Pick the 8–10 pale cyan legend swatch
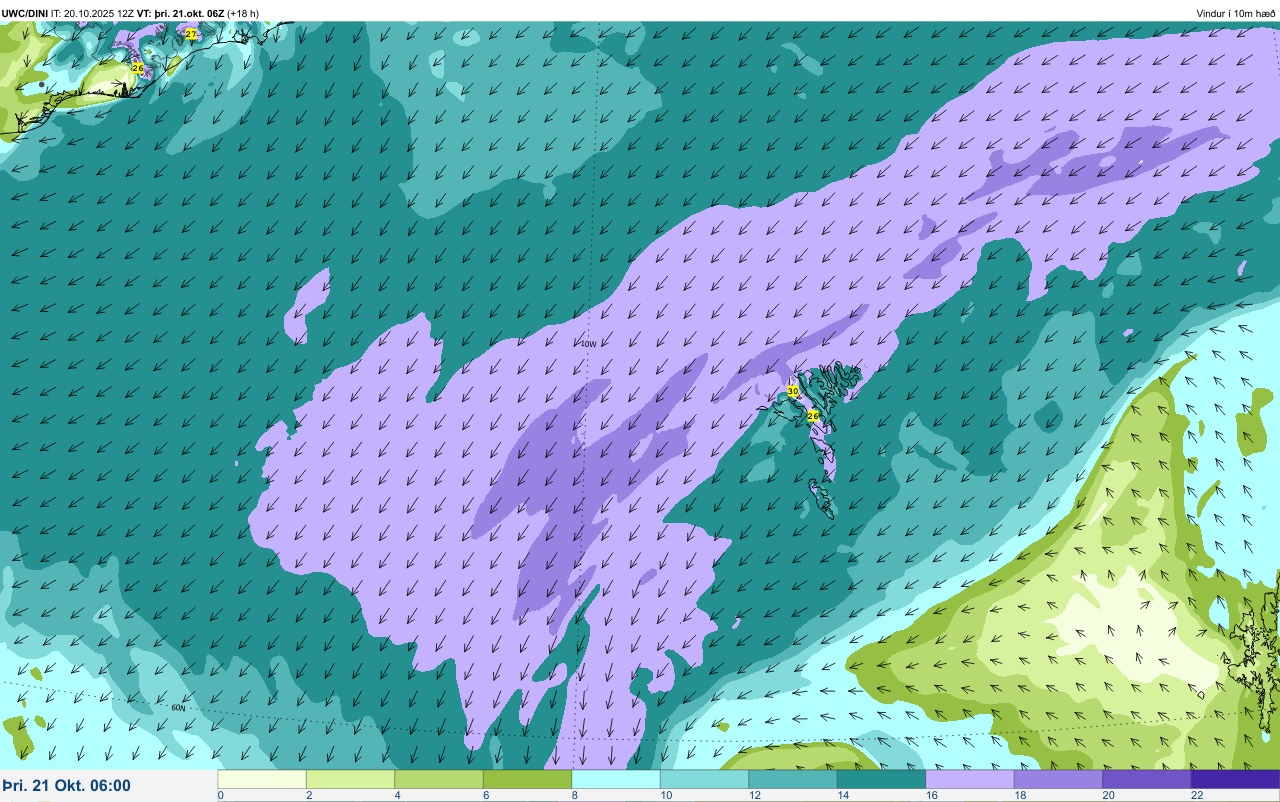 (x=616, y=779)
